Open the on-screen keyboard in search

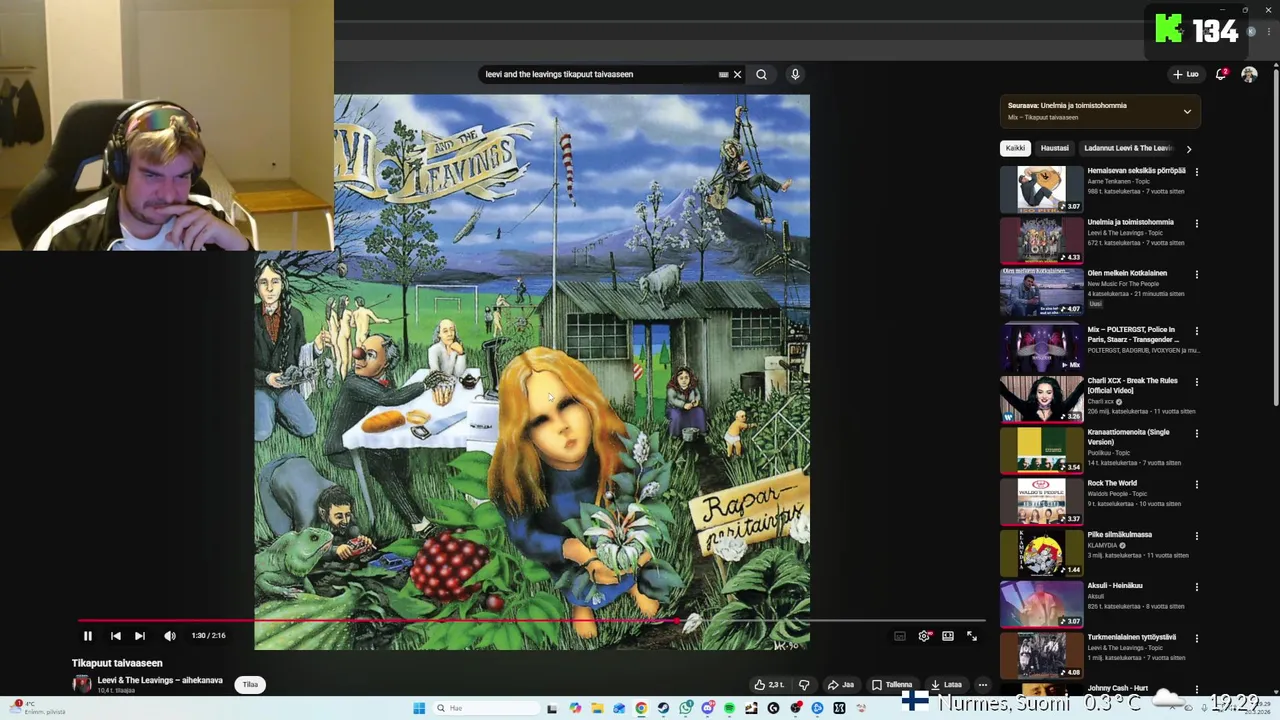click(x=723, y=74)
